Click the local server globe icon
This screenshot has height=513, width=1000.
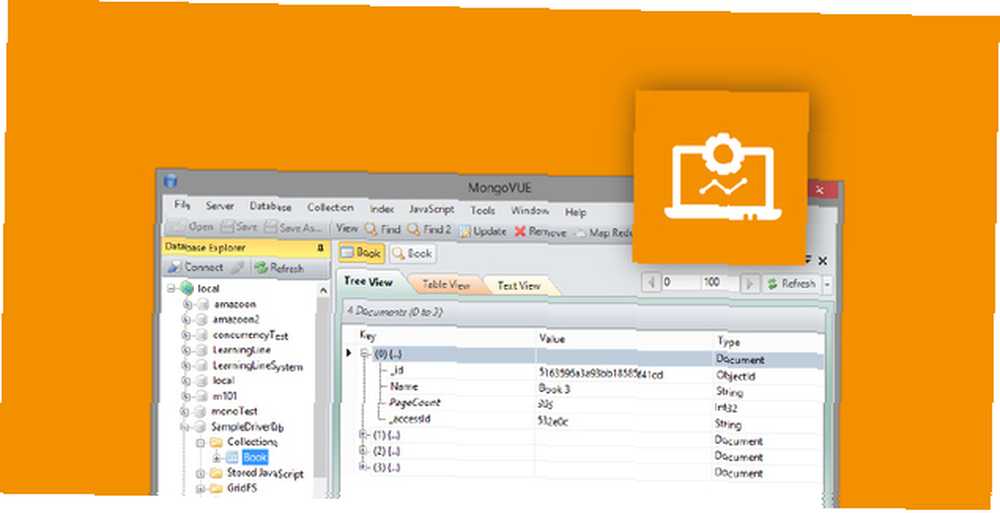tap(186, 288)
